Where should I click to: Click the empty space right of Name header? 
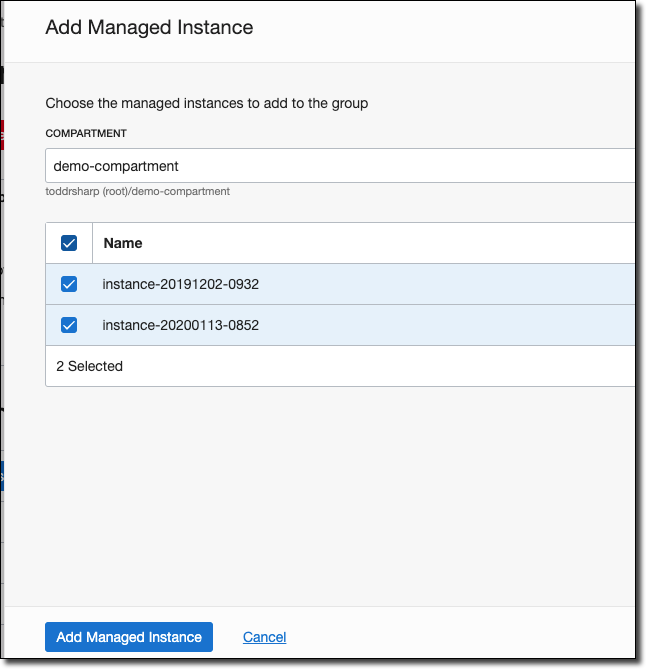click(400, 243)
